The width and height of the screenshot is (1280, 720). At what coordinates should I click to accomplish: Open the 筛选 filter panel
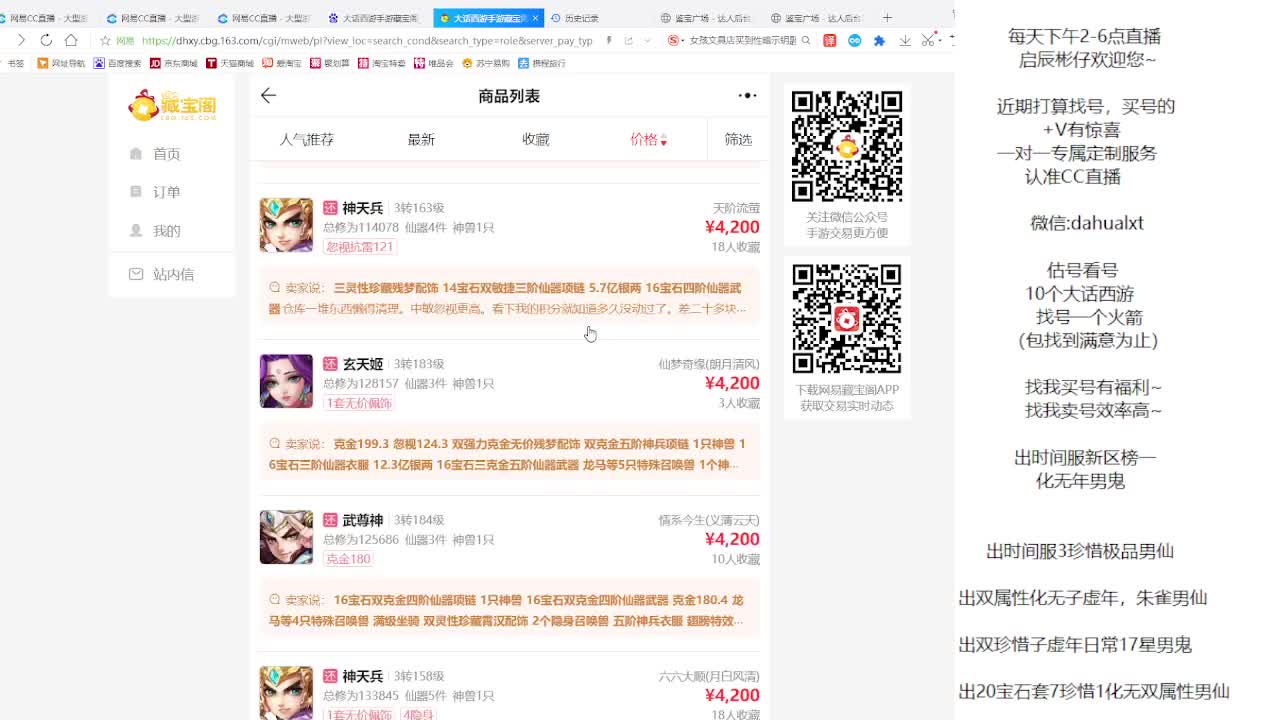tap(738, 140)
